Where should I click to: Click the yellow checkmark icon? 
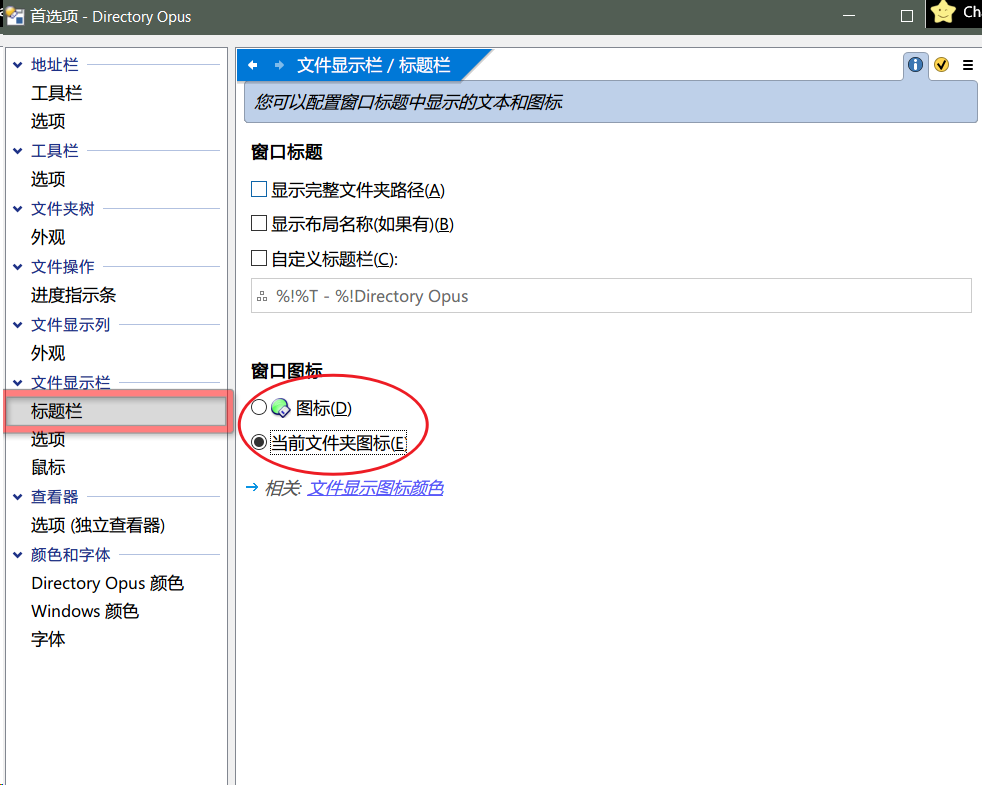(941, 65)
